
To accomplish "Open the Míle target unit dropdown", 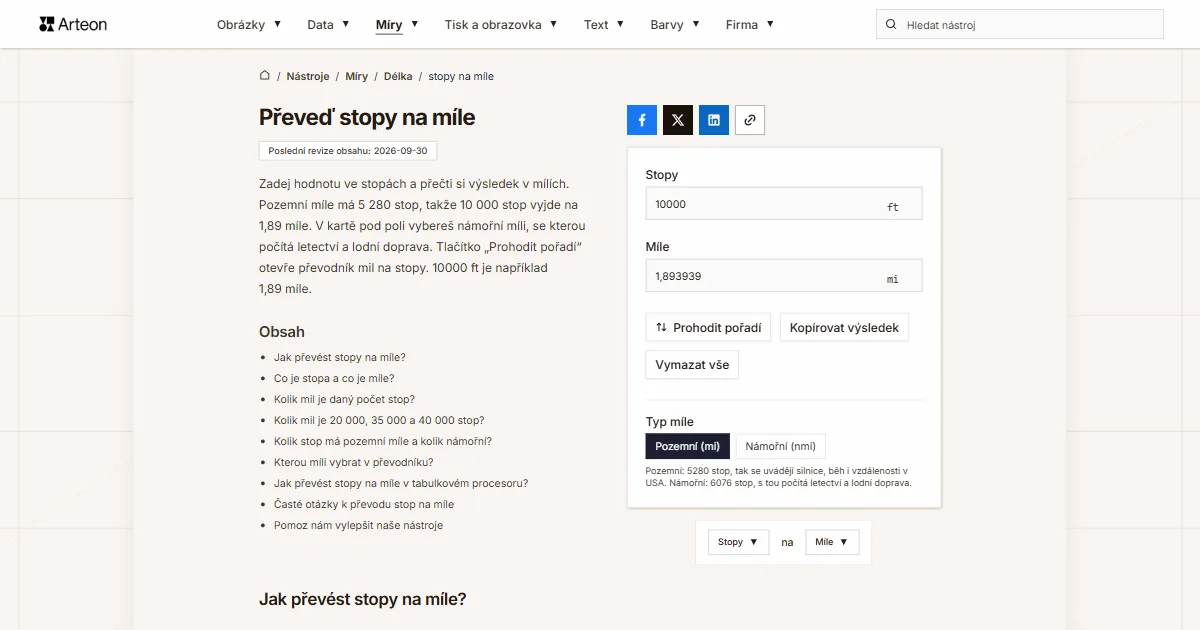I will click(832, 542).
